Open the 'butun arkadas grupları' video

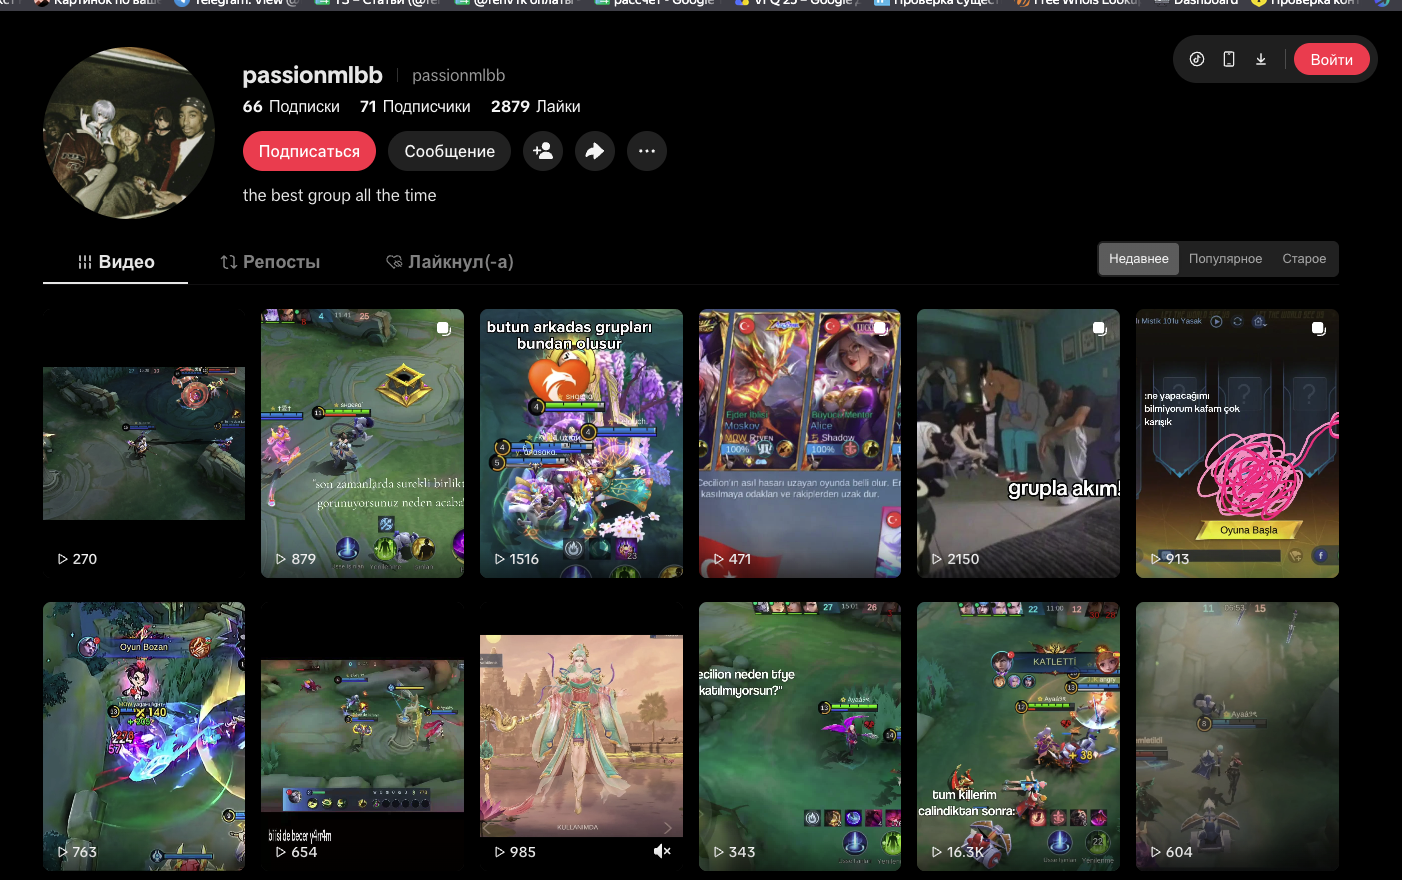pyautogui.click(x=581, y=443)
